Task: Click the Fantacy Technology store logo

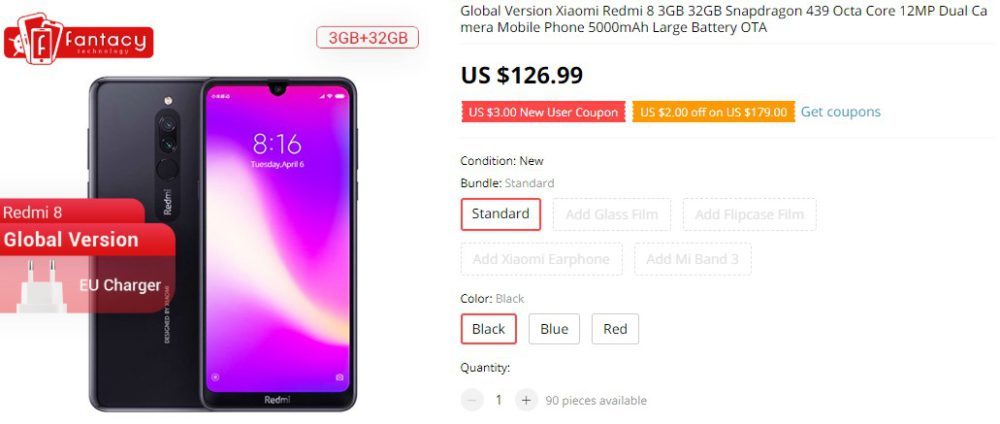Action: (78, 39)
